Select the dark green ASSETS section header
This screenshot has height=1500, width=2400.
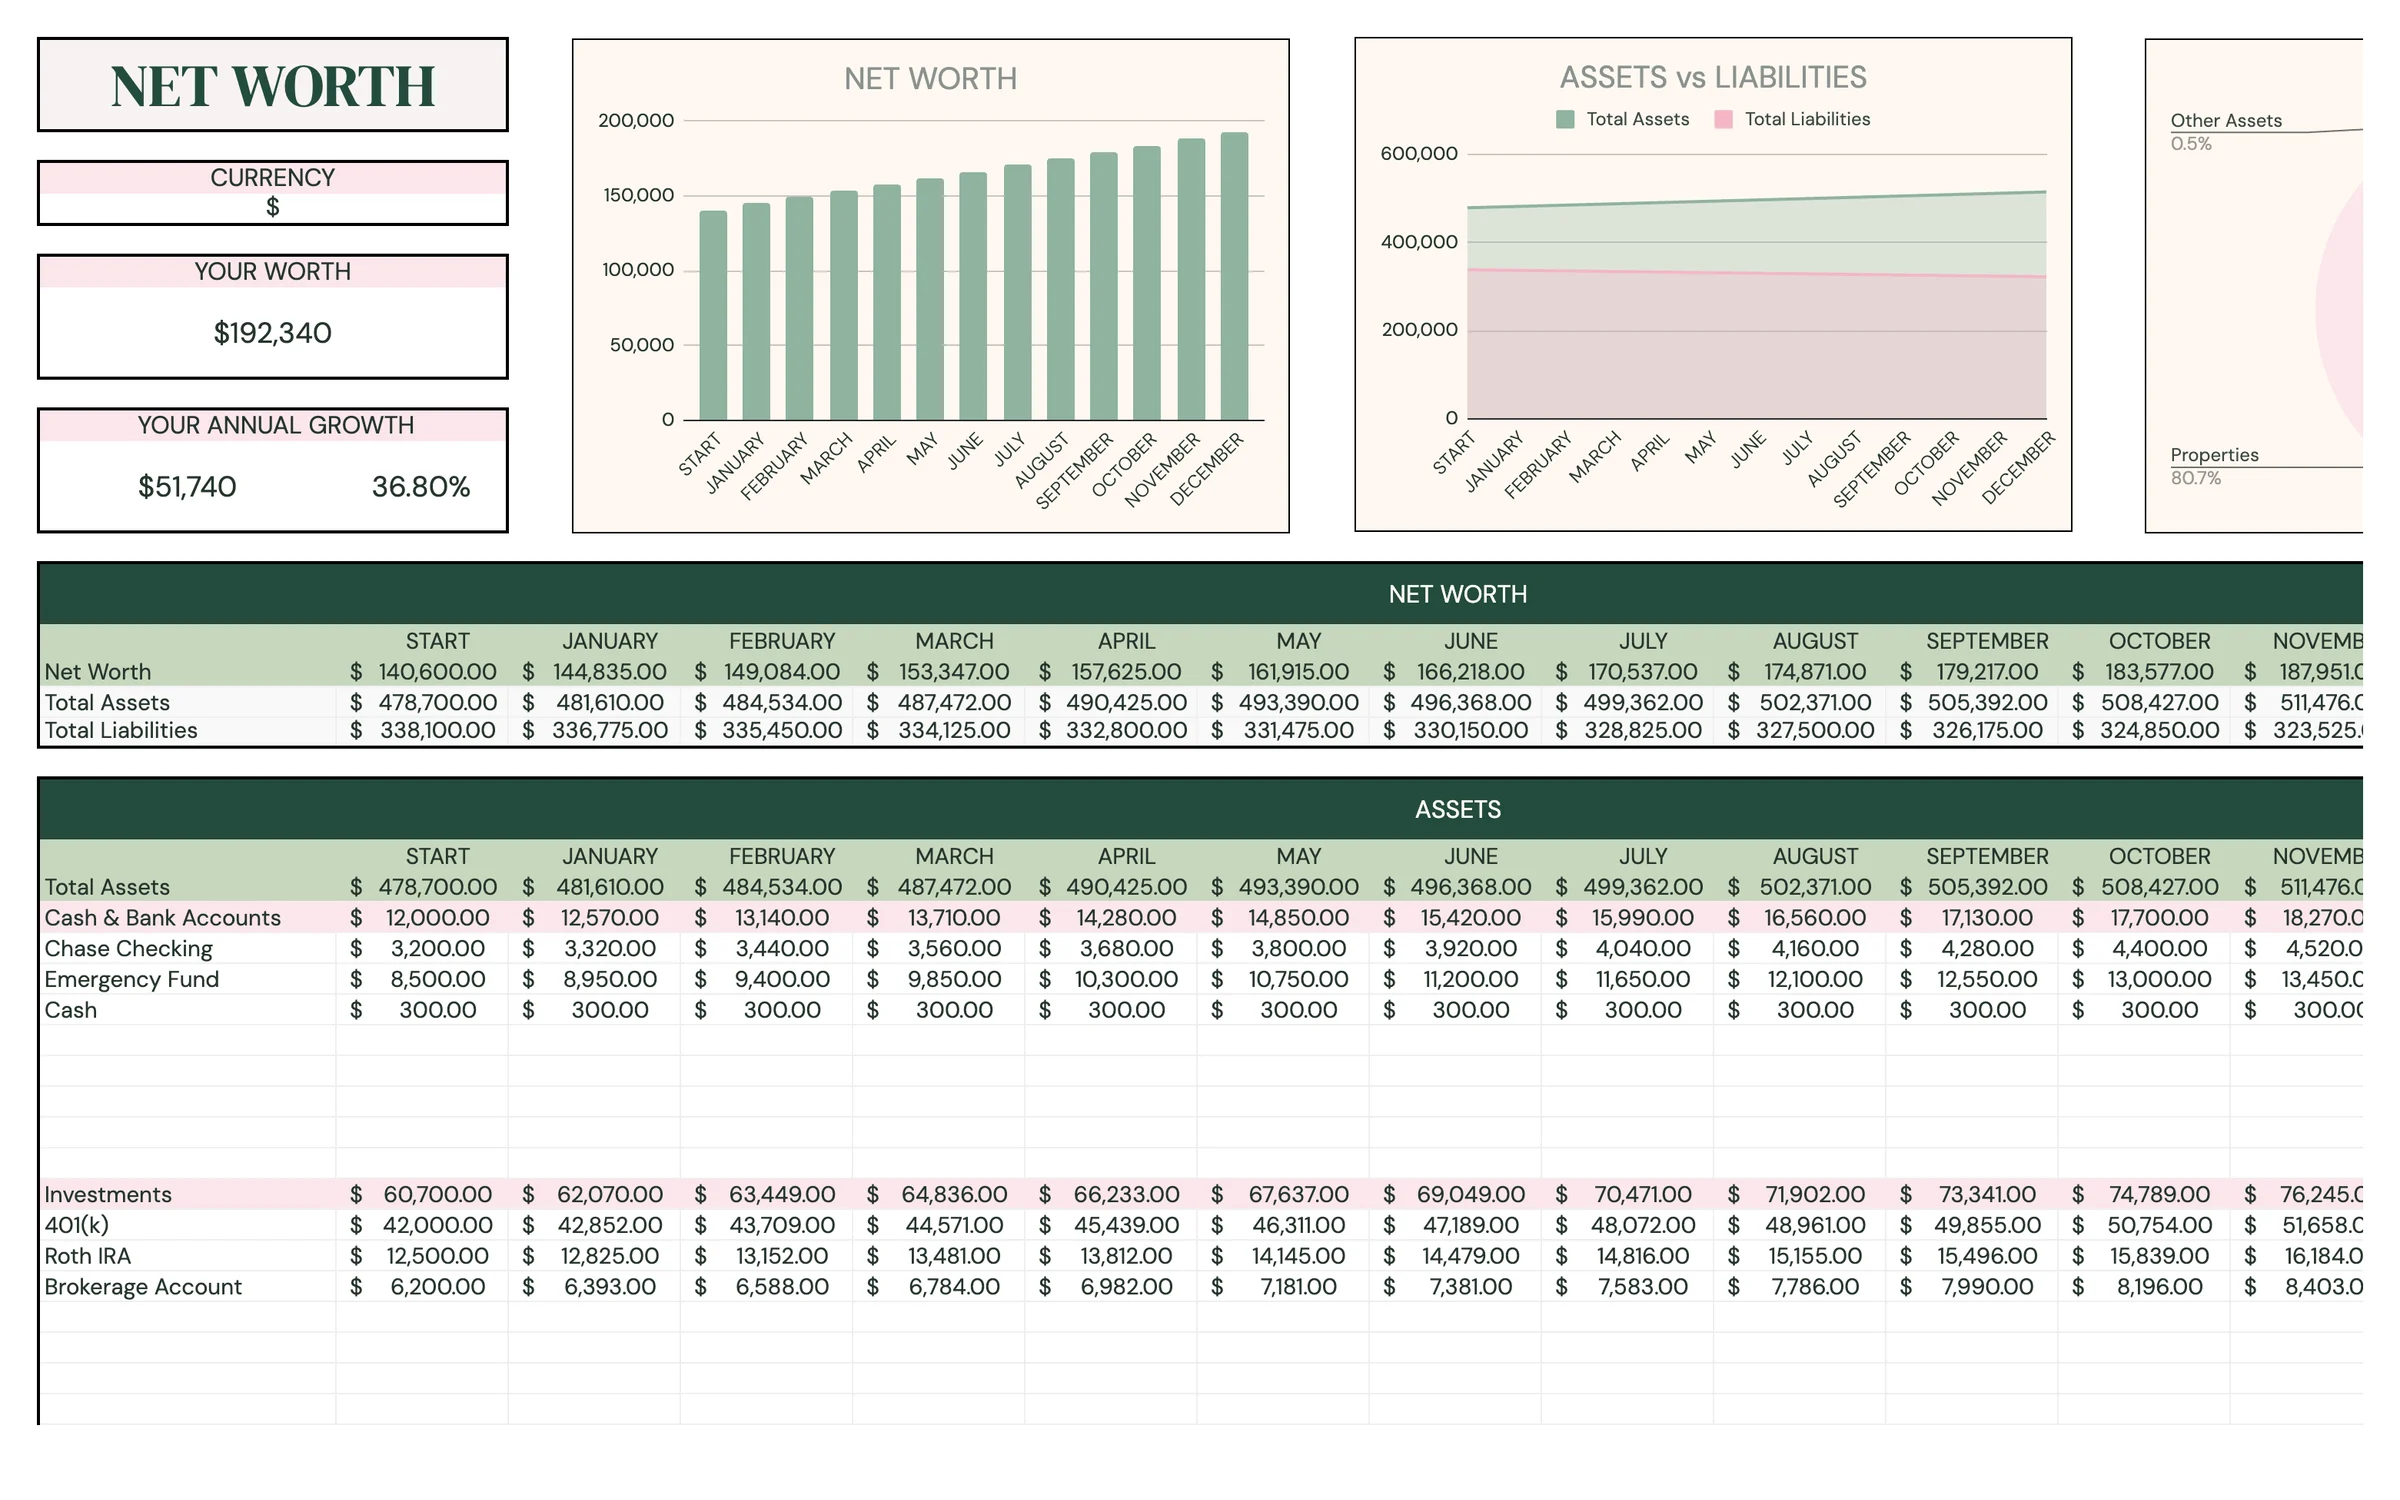(x=1200, y=809)
